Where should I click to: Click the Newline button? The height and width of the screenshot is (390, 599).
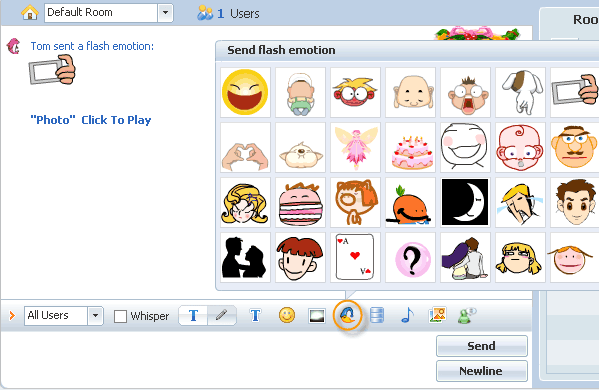coord(482,371)
